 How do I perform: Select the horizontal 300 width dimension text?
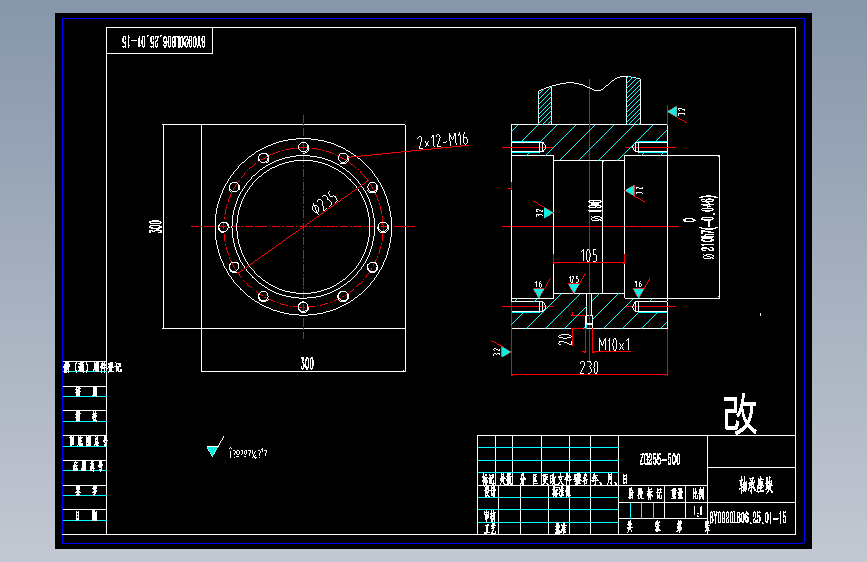point(307,363)
